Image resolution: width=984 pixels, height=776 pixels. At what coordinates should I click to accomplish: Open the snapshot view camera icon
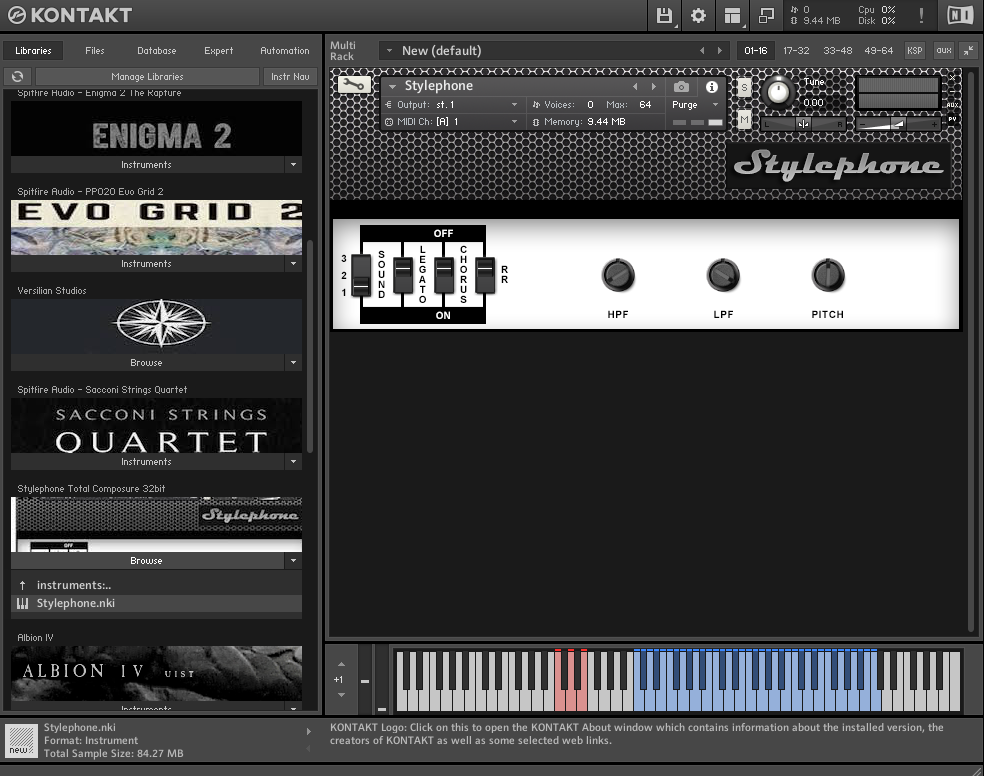point(681,87)
